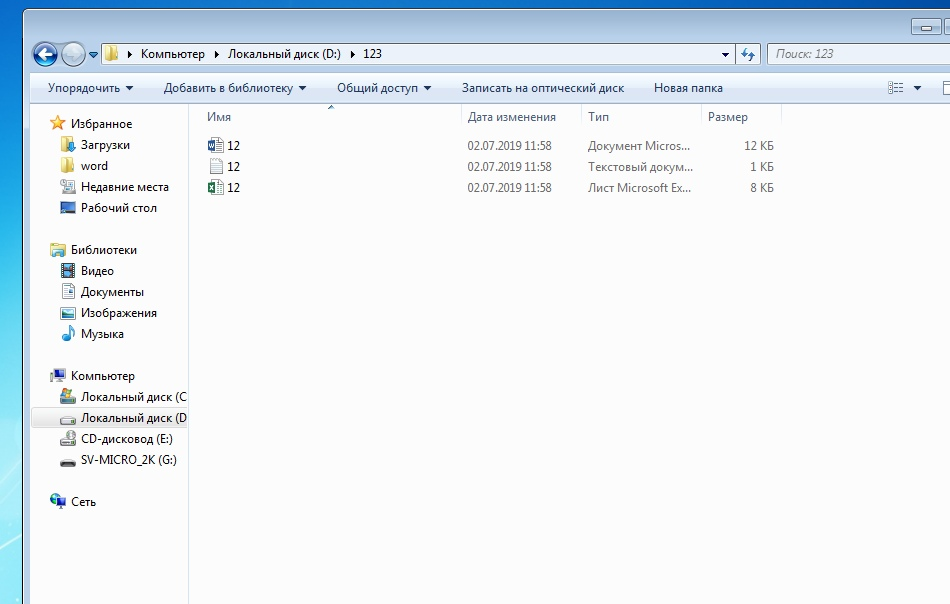Select the text file icon named 12
The width and height of the screenshot is (950, 604).
(x=216, y=166)
